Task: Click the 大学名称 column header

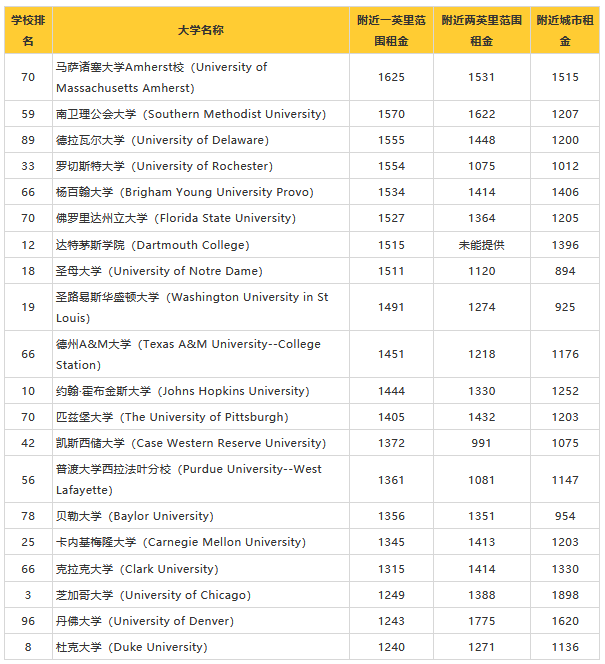Action: [x=201, y=30]
